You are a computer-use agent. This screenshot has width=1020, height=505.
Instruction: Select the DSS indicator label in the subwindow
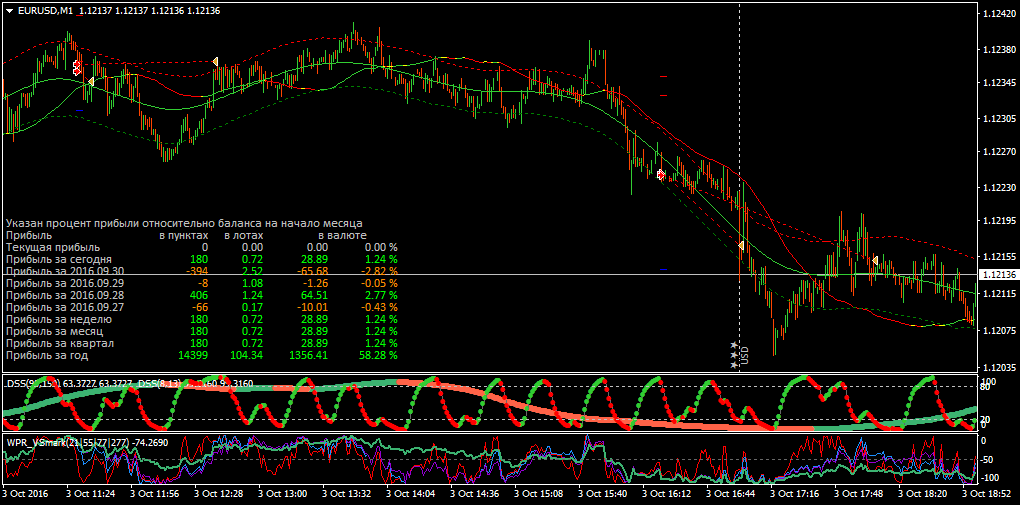[x=130, y=383]
